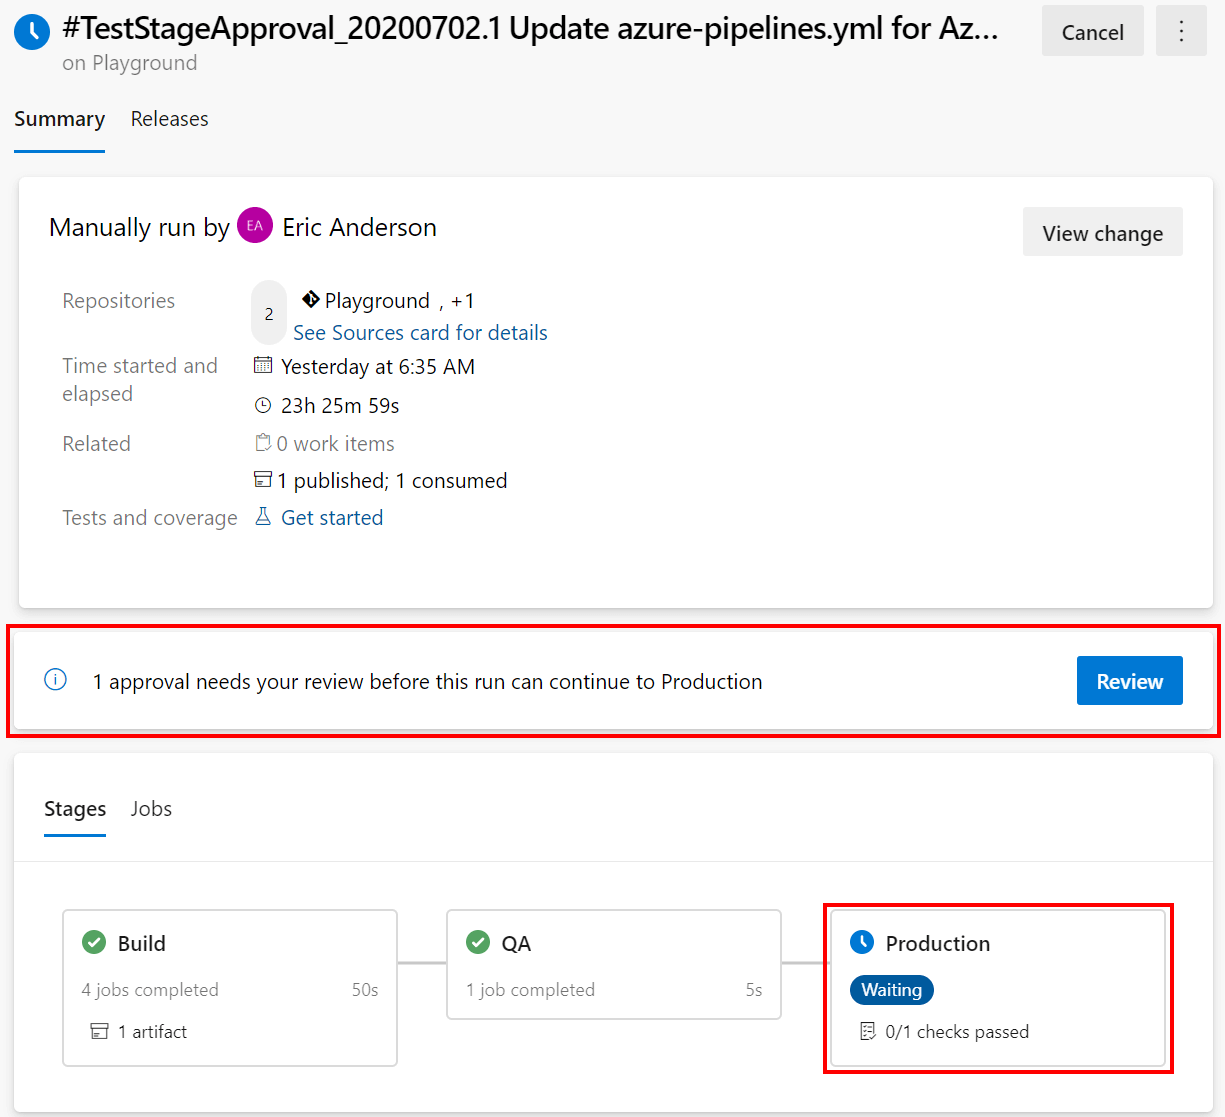Viewport: 1225px width, 1117px height.
Task: Click the repository git icon beside Playground
Action: tap(311, 299)
